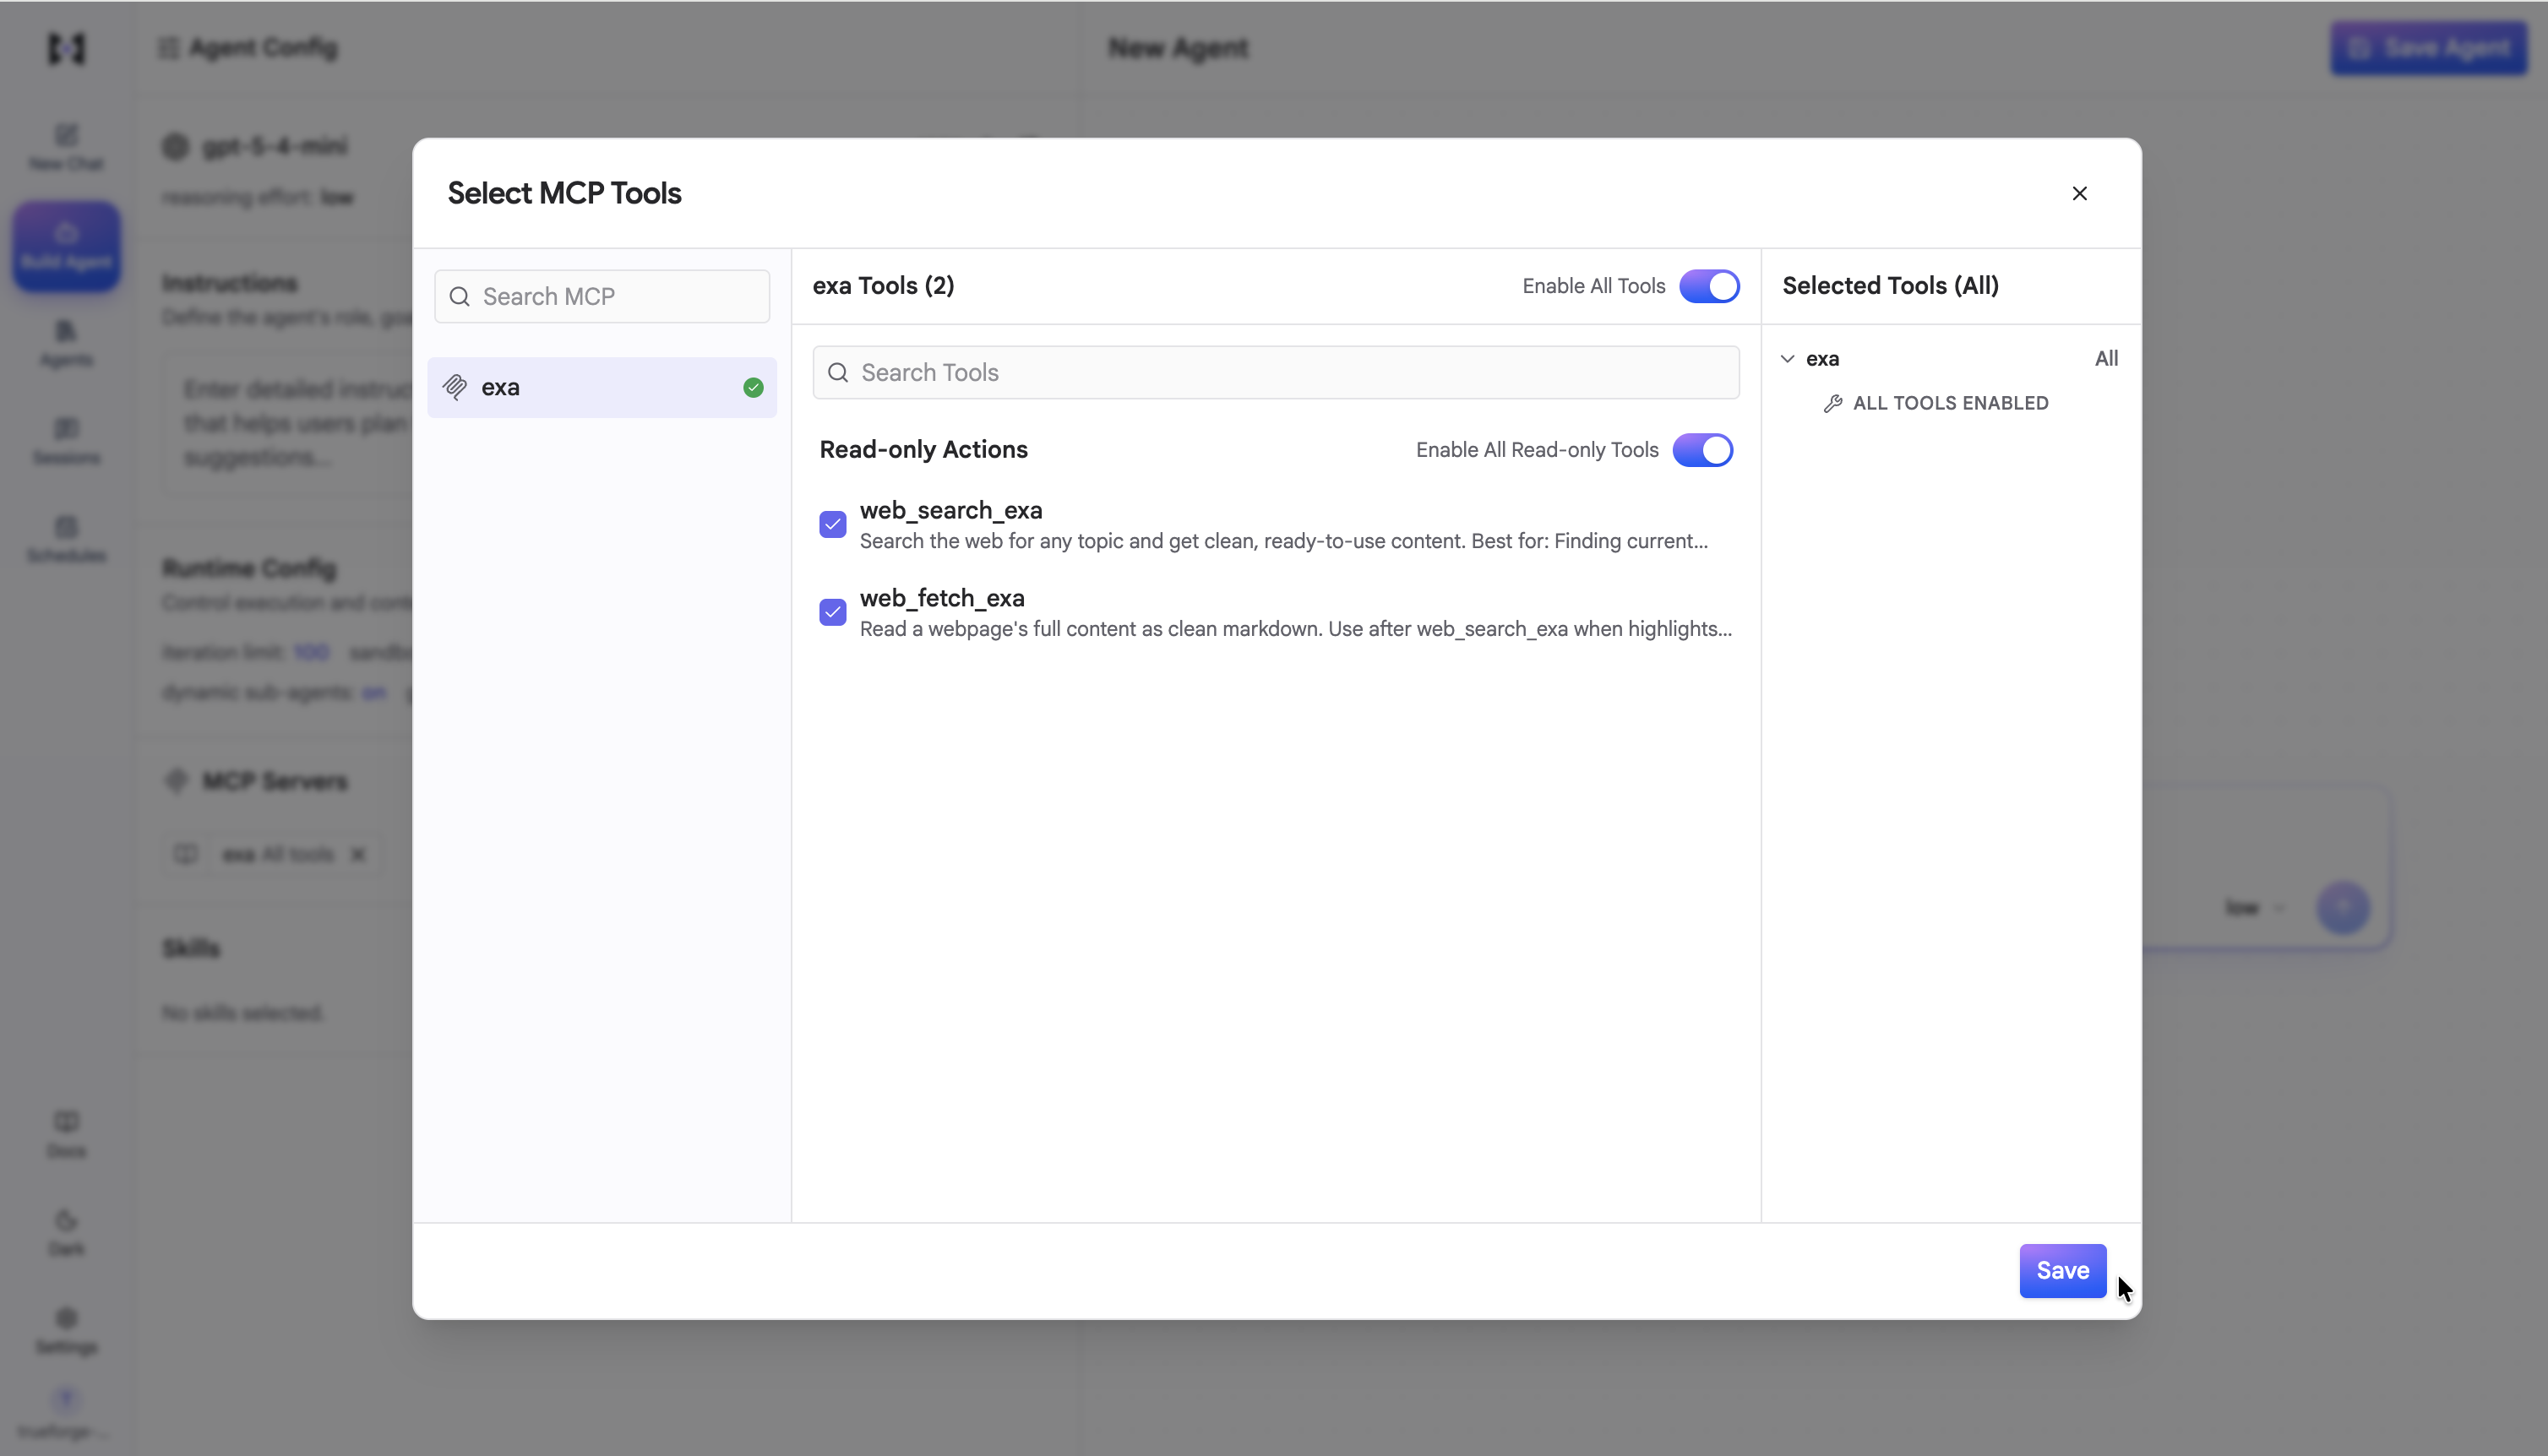2548x1456 pixels.
Task: Uncheck the web_search_exa checkbox
Action: tap(832, 524)
